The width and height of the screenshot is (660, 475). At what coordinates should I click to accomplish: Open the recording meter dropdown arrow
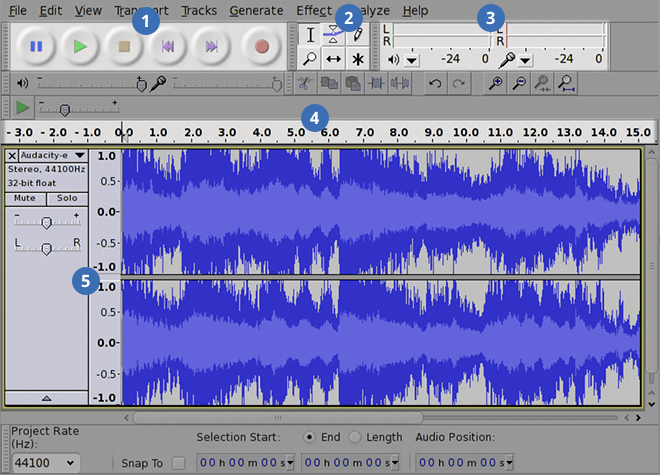(525, 61)
